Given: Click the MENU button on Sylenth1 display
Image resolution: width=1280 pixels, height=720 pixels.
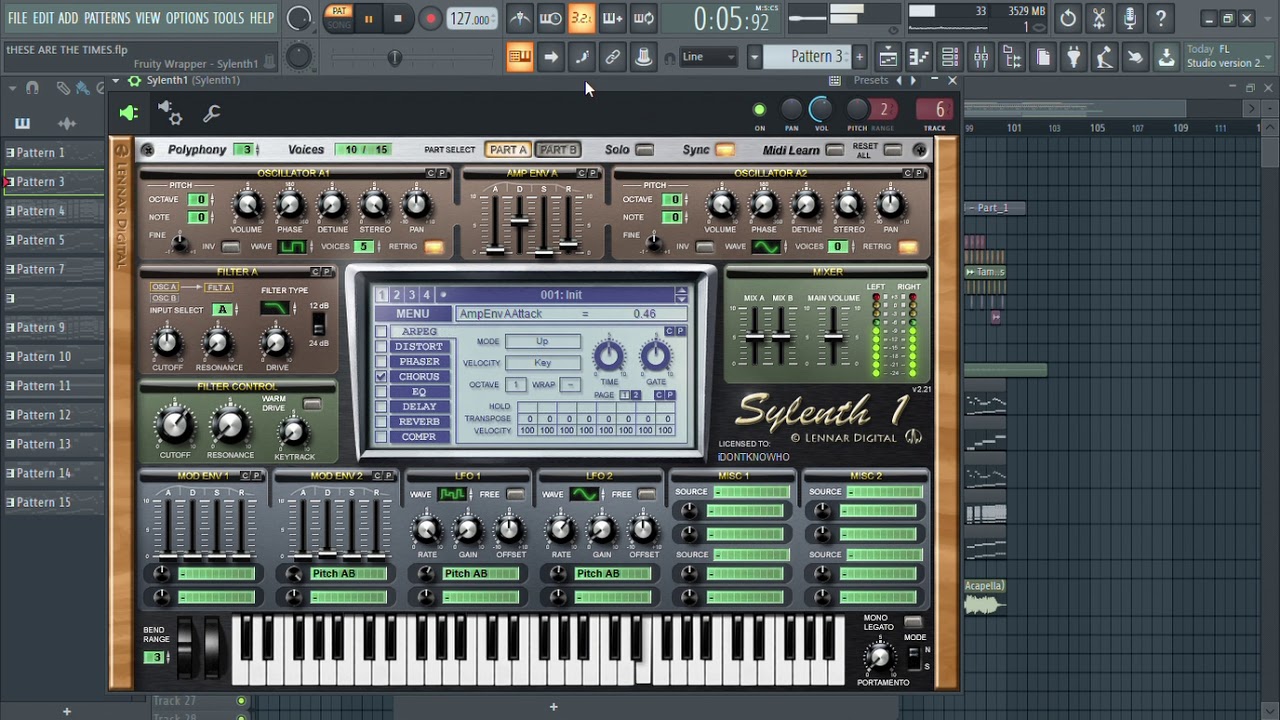Looking at the screenshot, I should [x=412, y=314].
